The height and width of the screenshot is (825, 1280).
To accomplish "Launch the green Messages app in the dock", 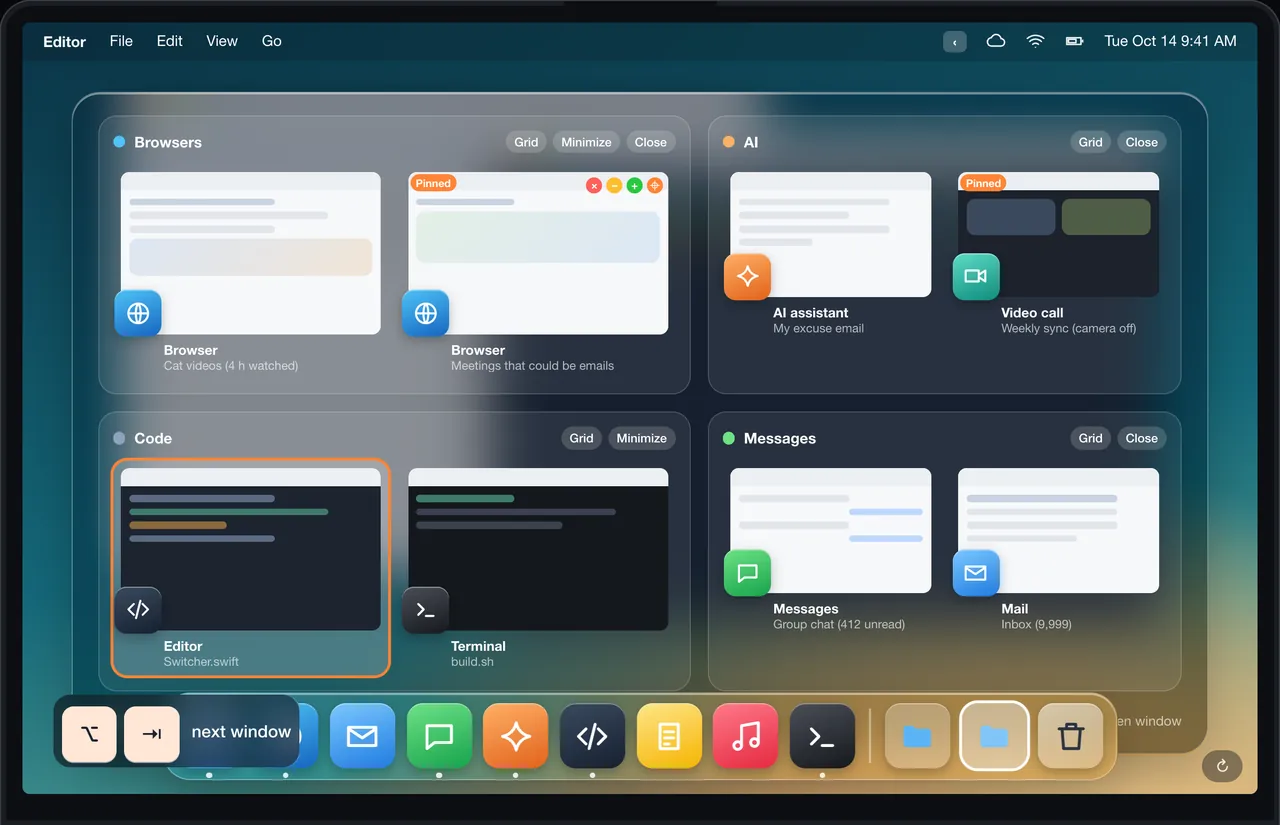I will click(x=439, y=737).
